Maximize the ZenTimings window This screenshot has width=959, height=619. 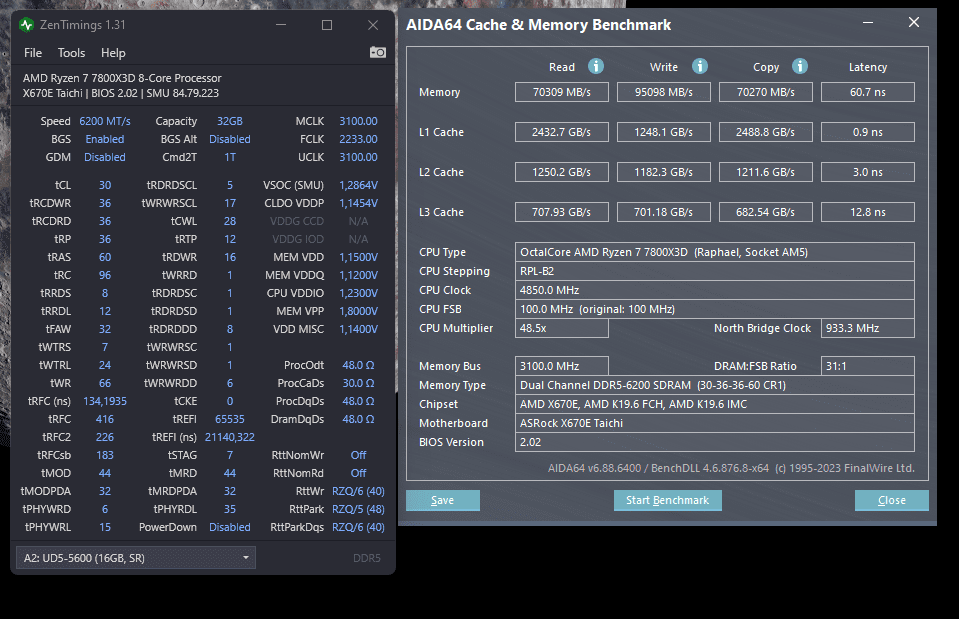coord(327,25)
